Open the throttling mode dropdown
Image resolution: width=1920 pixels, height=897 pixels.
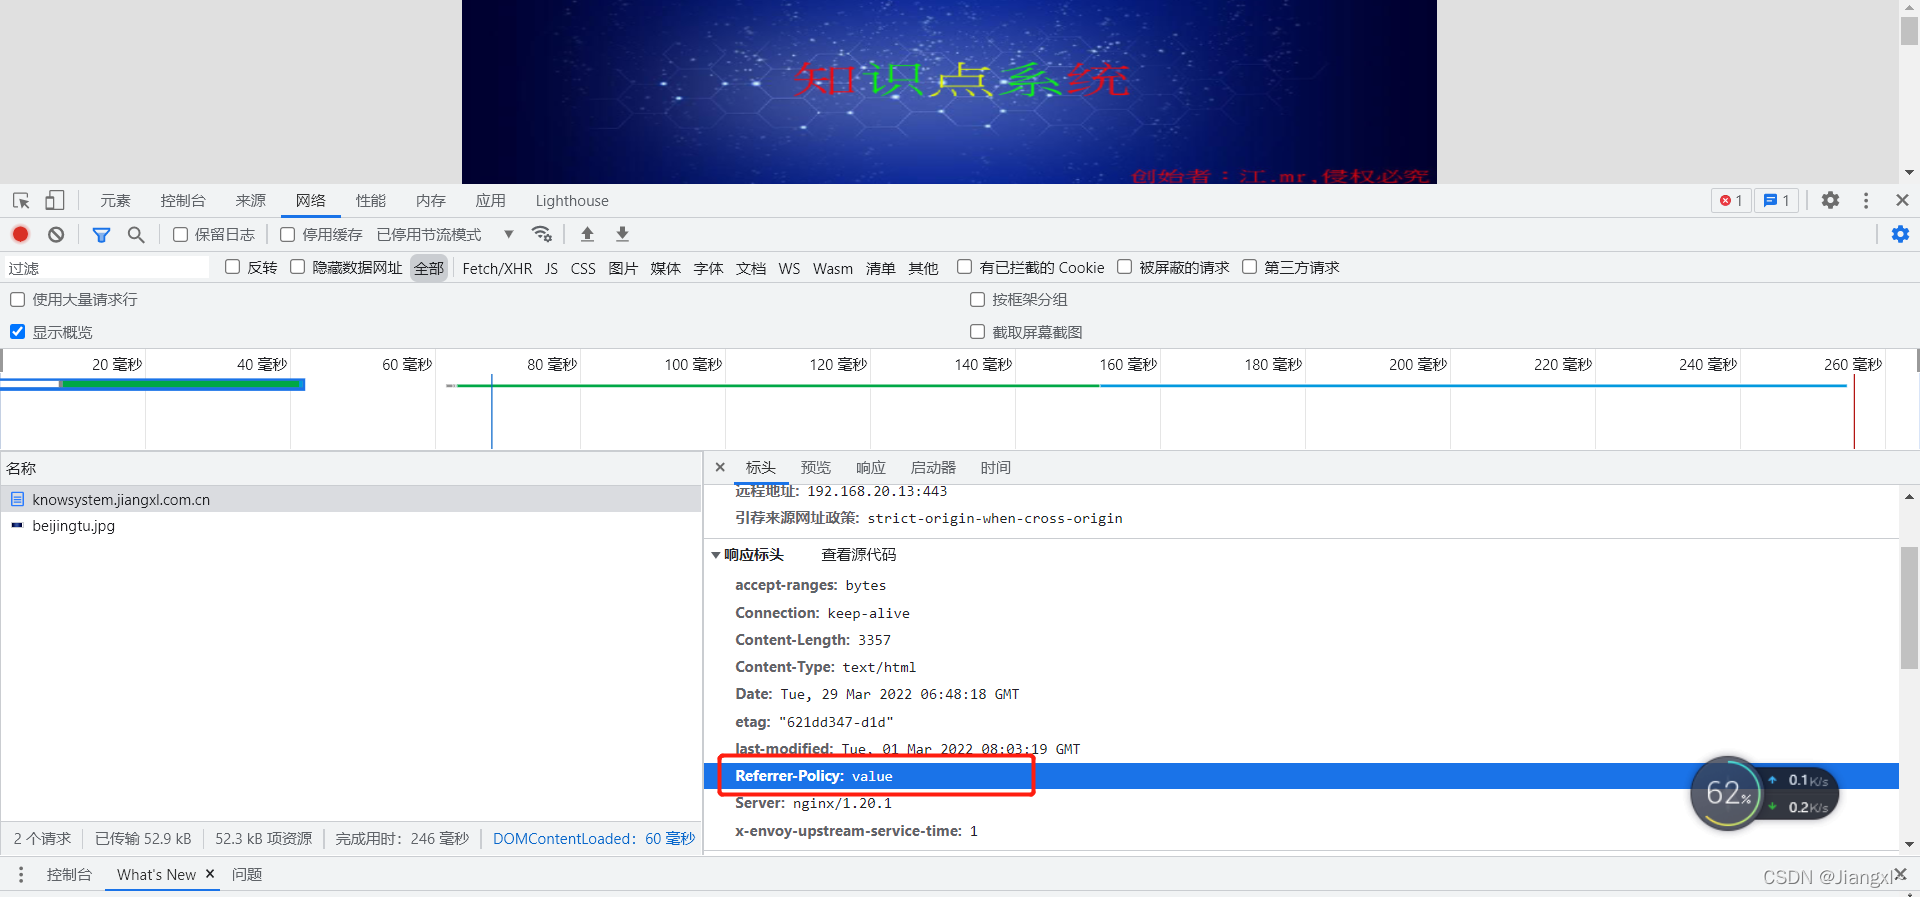click(445, 234)
